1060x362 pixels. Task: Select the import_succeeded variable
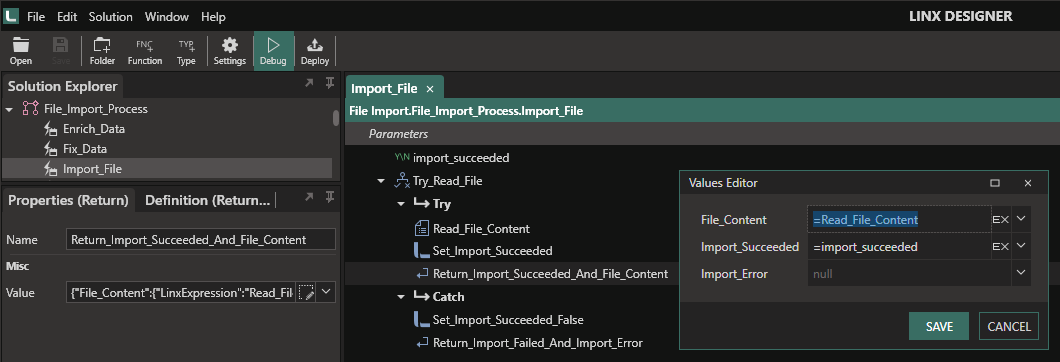461,158
